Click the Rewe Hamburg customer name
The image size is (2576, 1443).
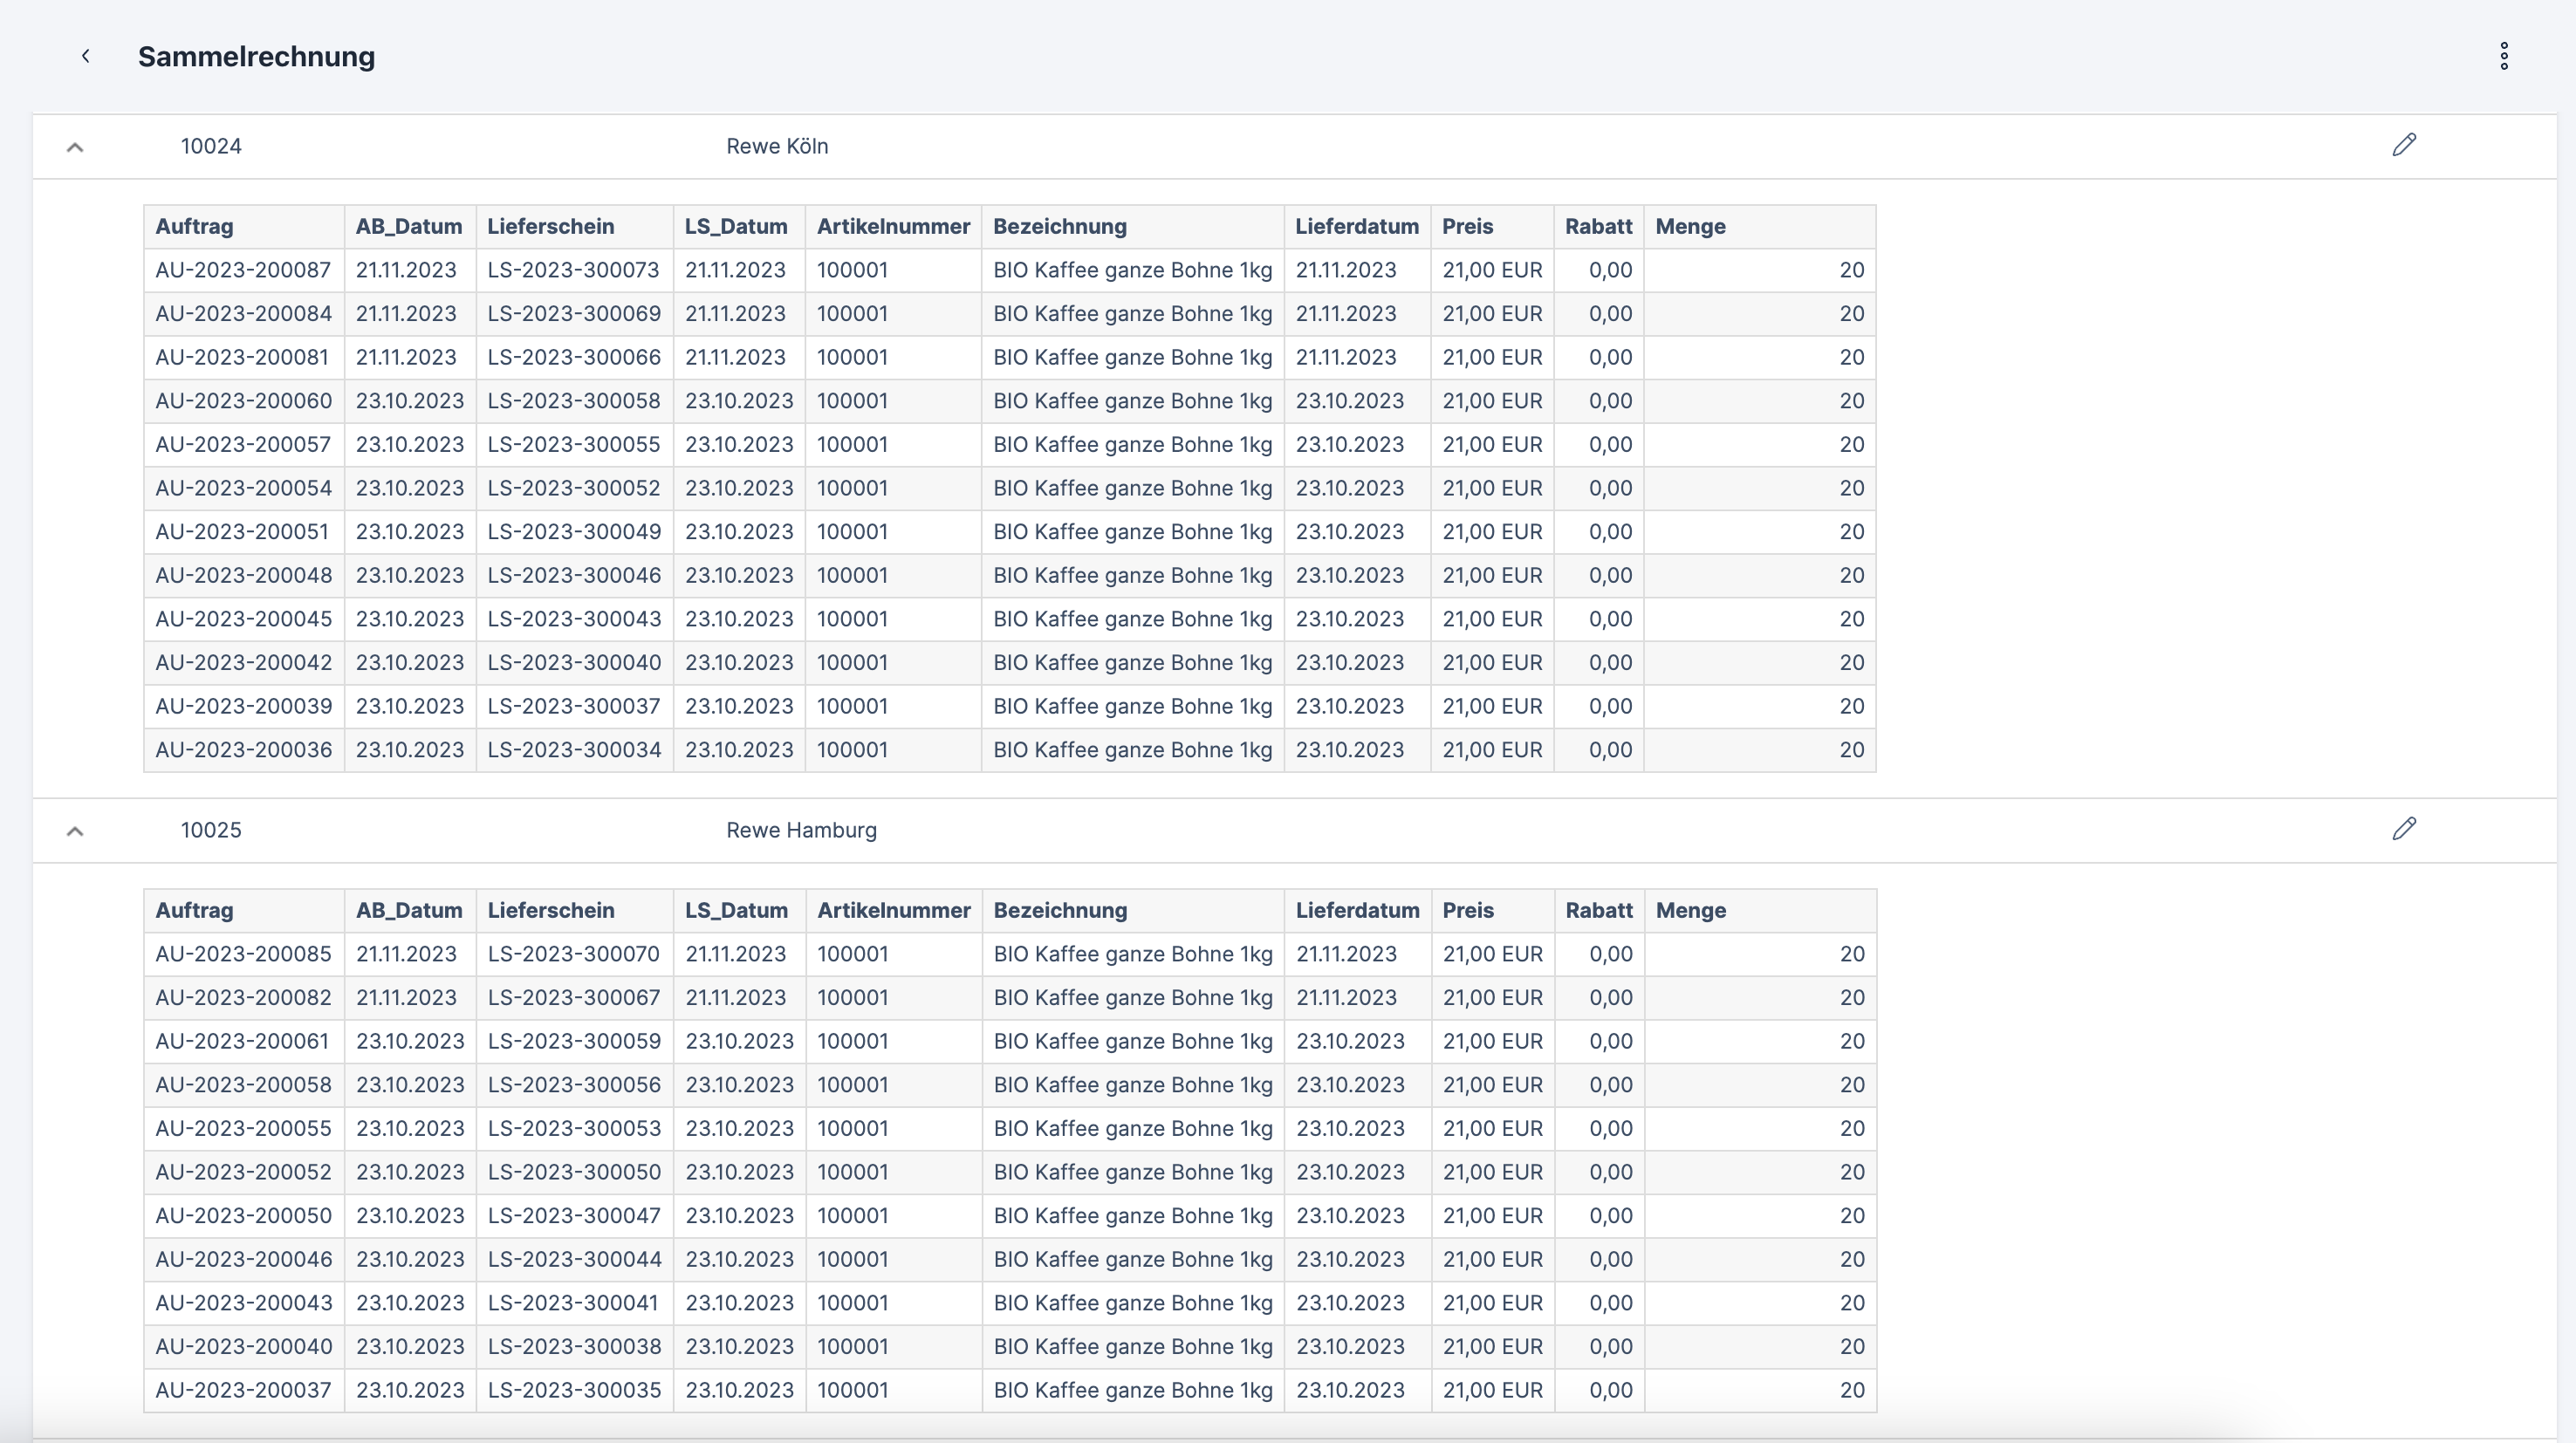point(801,831)
